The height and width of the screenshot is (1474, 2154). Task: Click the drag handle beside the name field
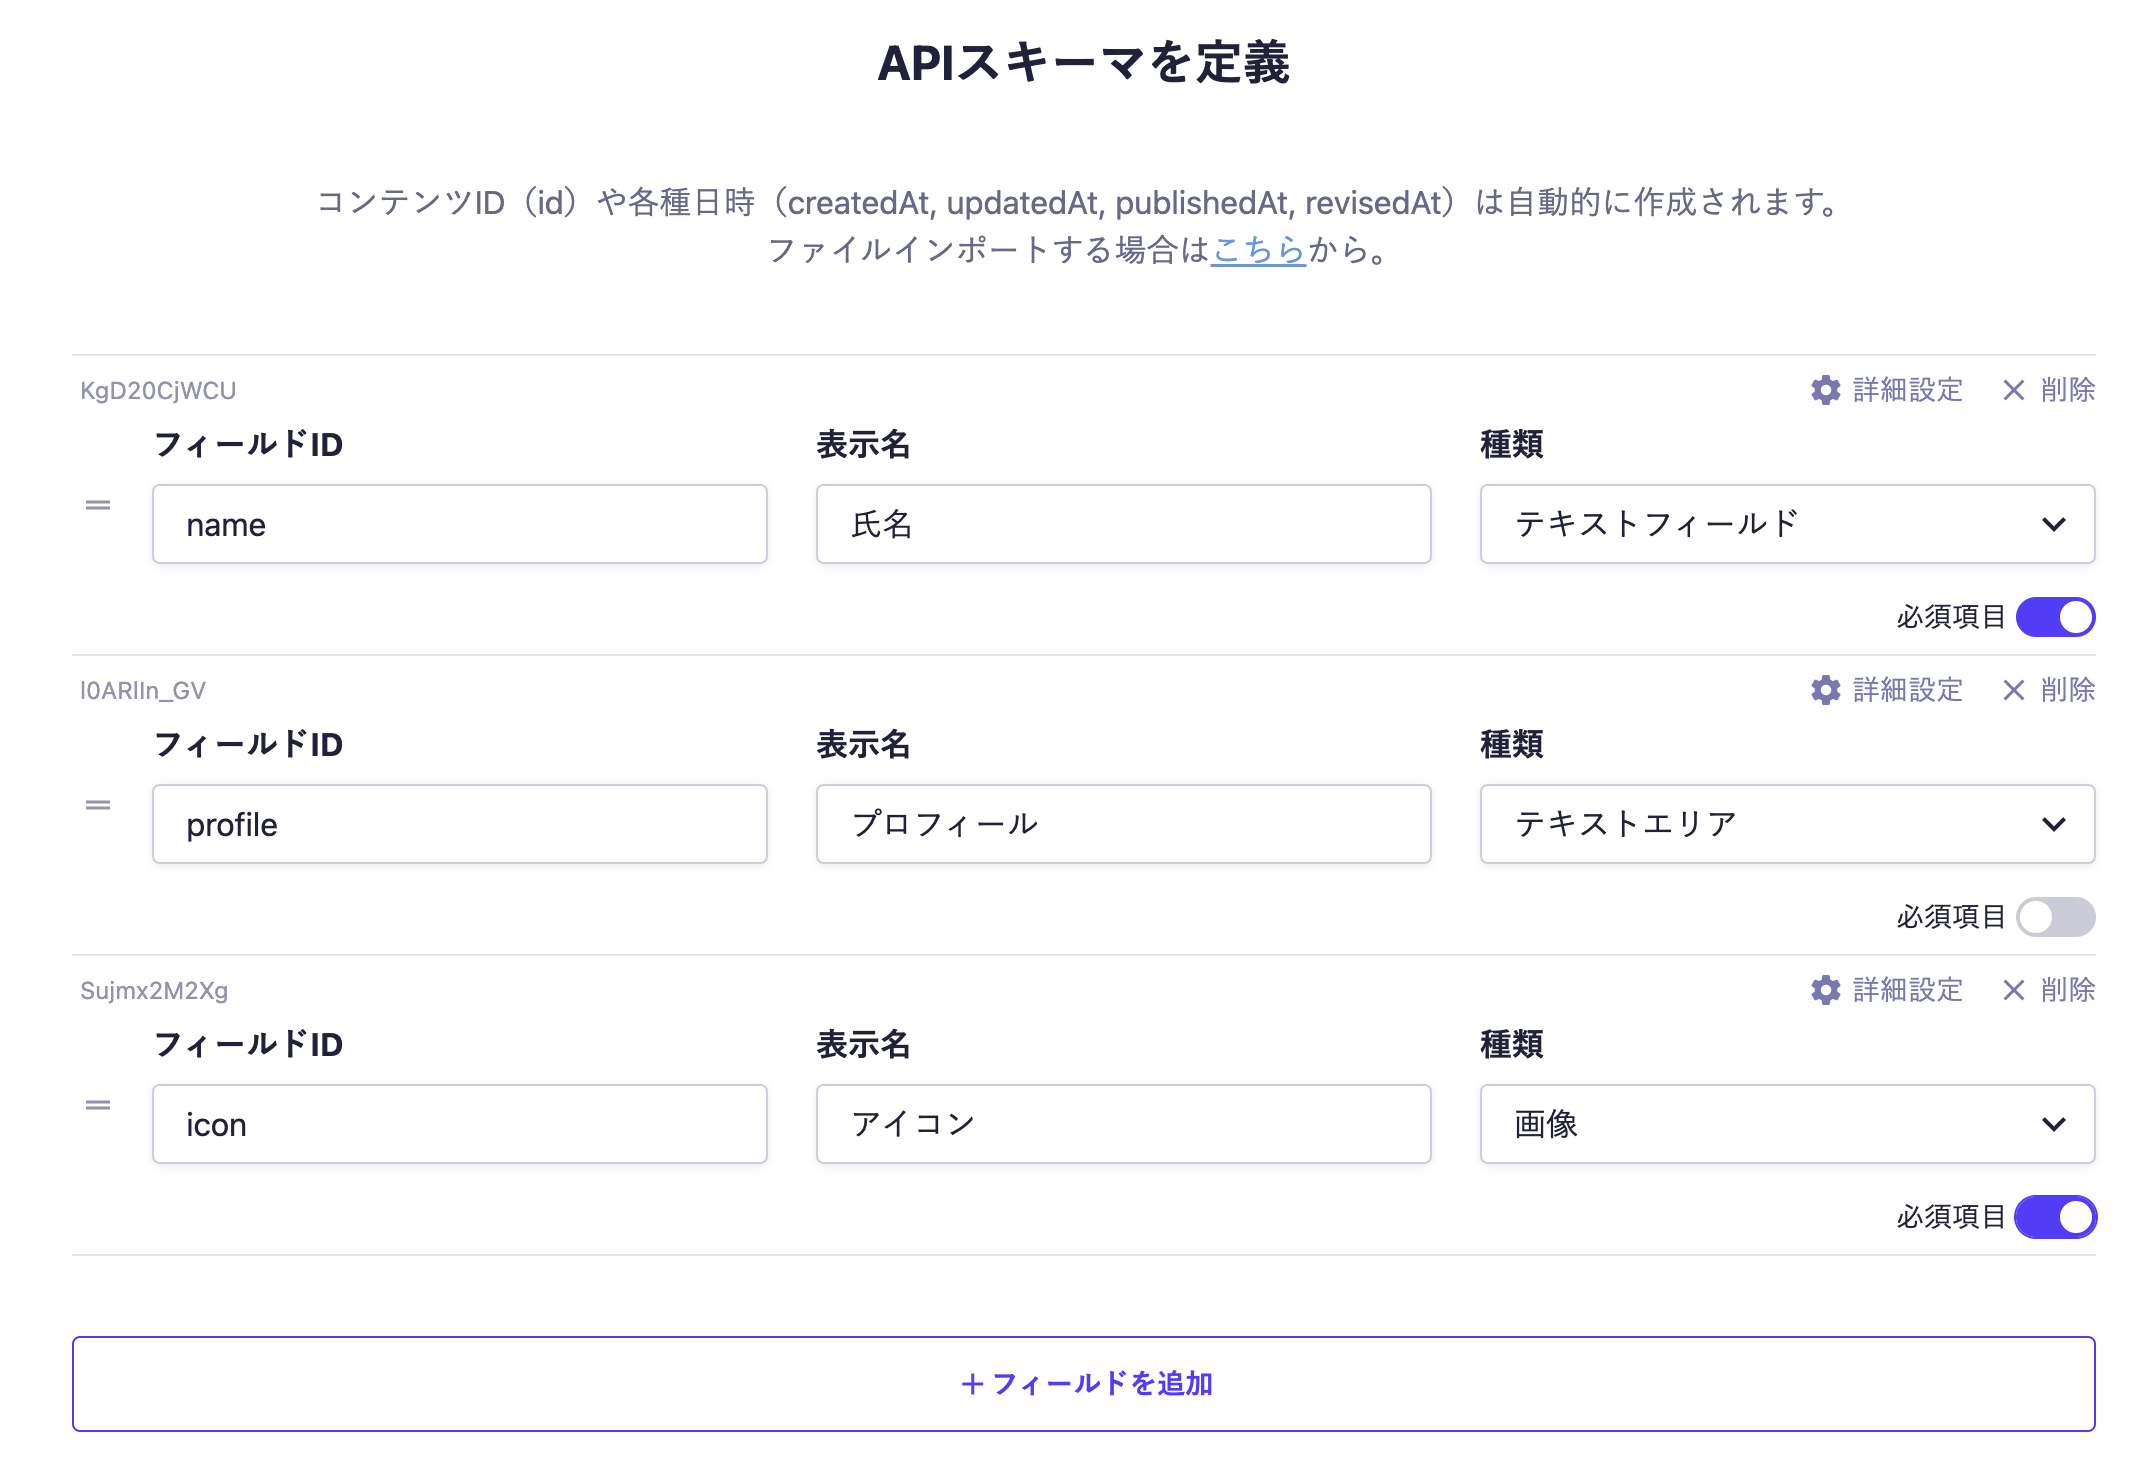(x=98, y=505)
